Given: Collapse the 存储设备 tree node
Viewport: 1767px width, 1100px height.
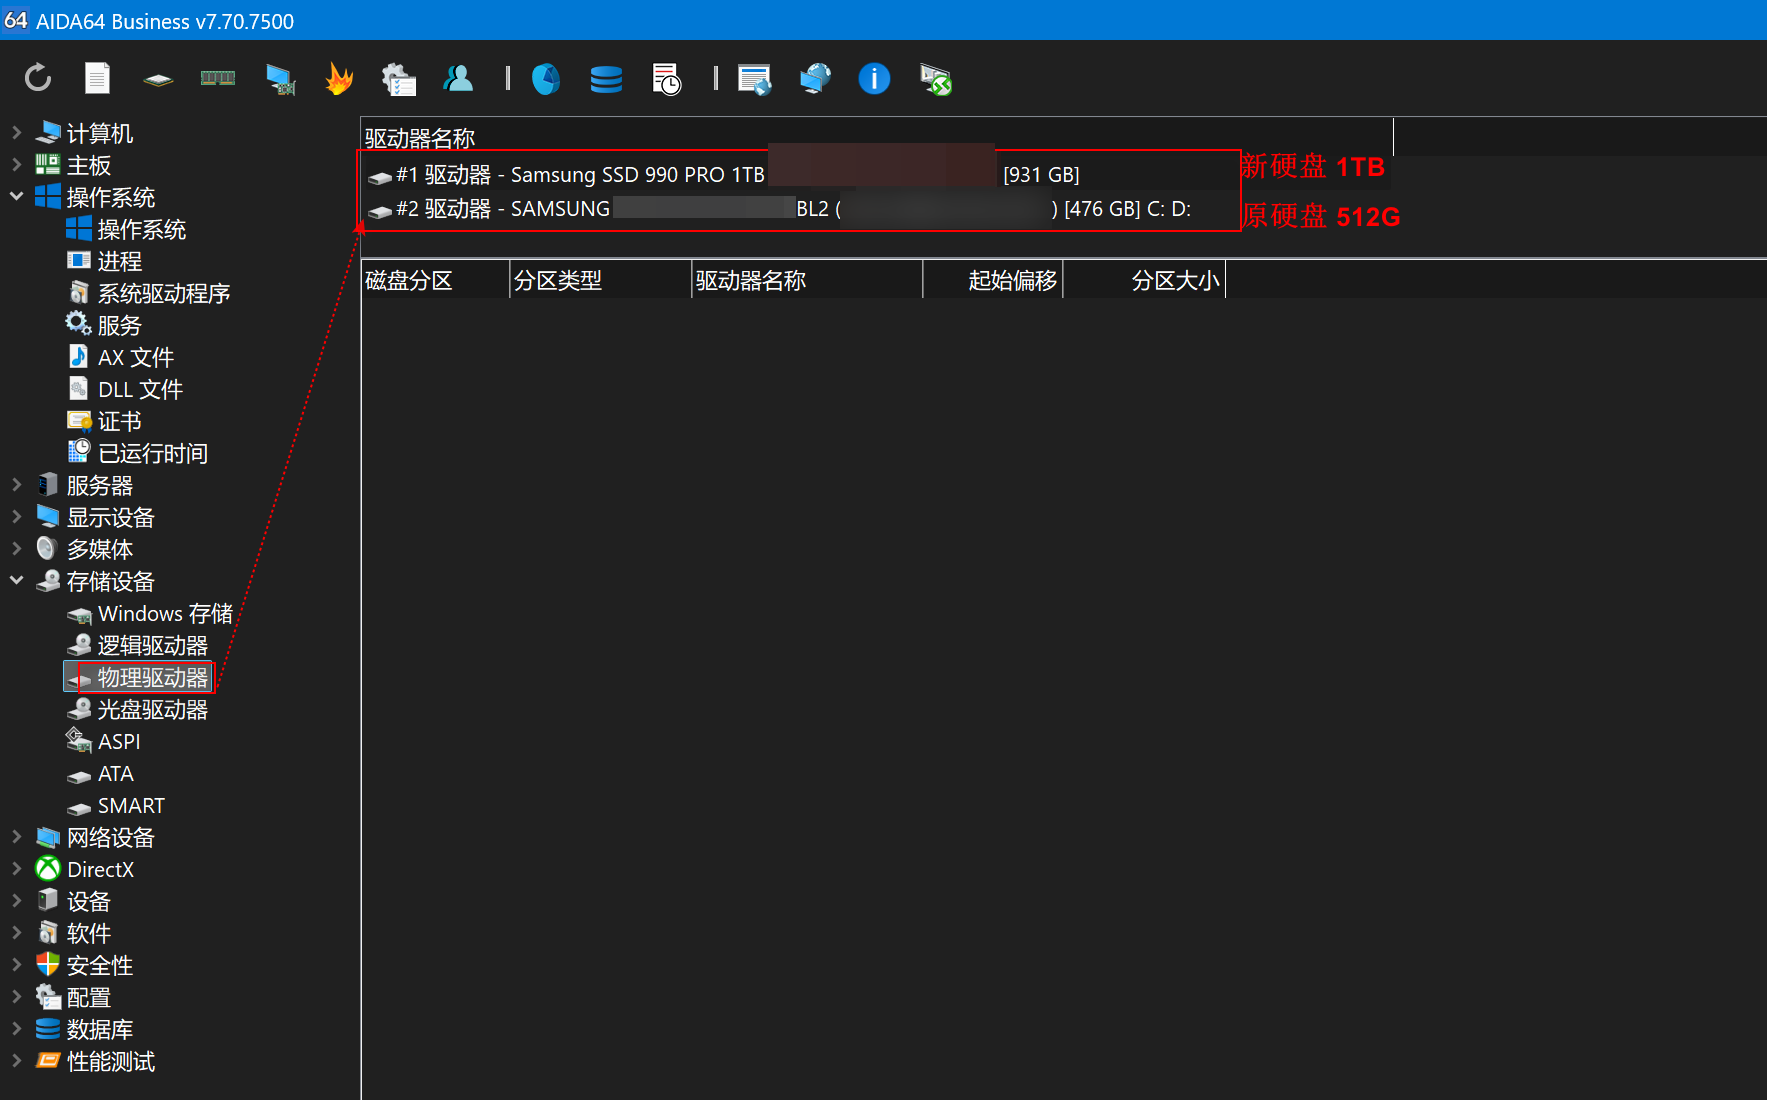Looking at the screenshot, I should coord(16,580).
